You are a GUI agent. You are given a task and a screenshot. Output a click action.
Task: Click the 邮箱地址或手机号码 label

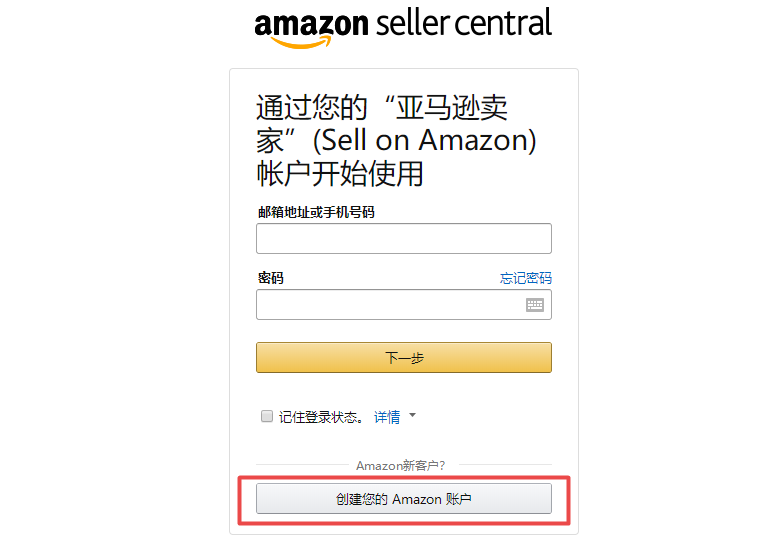point(317,212)
